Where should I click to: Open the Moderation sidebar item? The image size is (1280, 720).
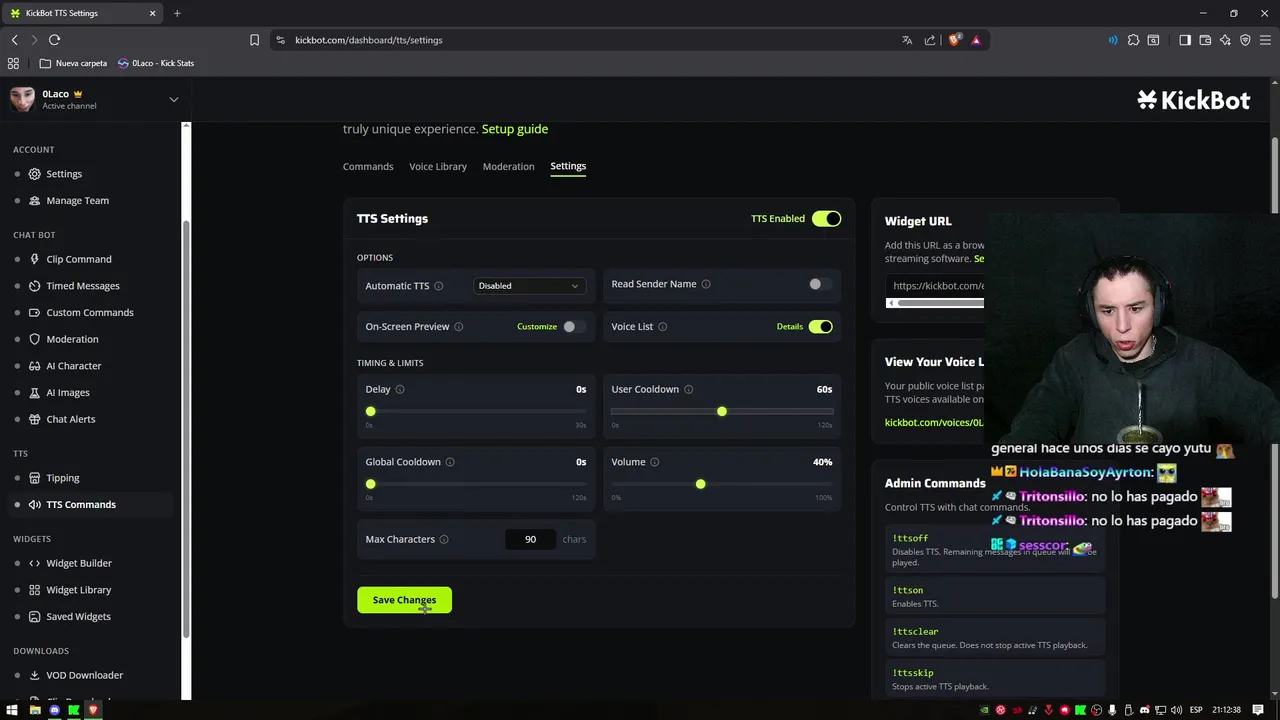point(72,339)
